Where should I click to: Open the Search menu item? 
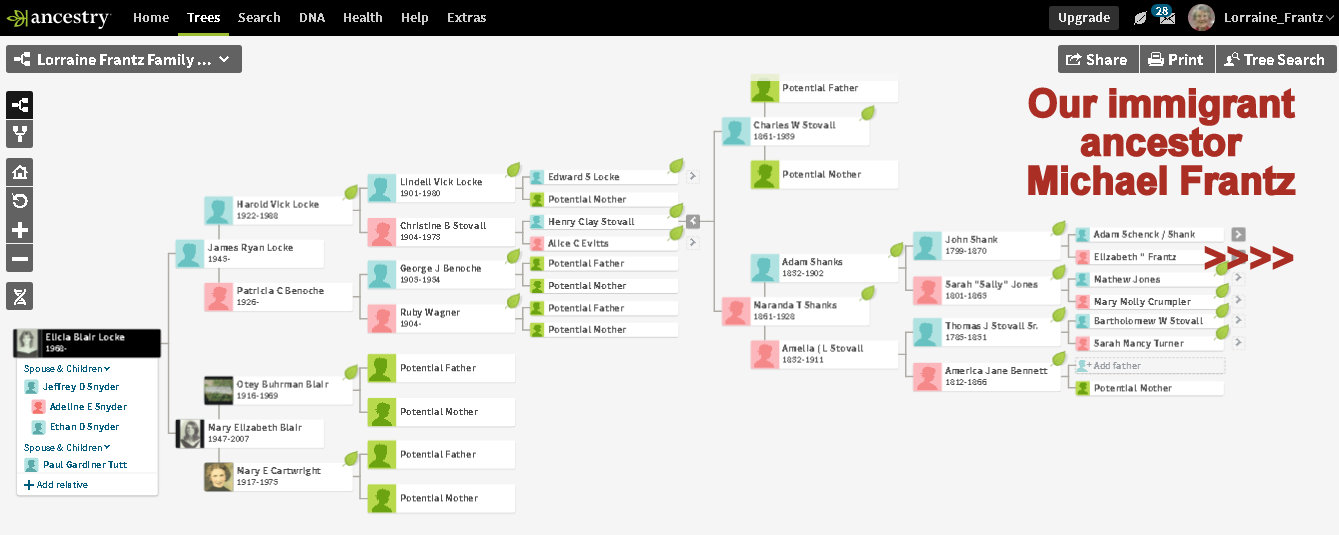259,18
